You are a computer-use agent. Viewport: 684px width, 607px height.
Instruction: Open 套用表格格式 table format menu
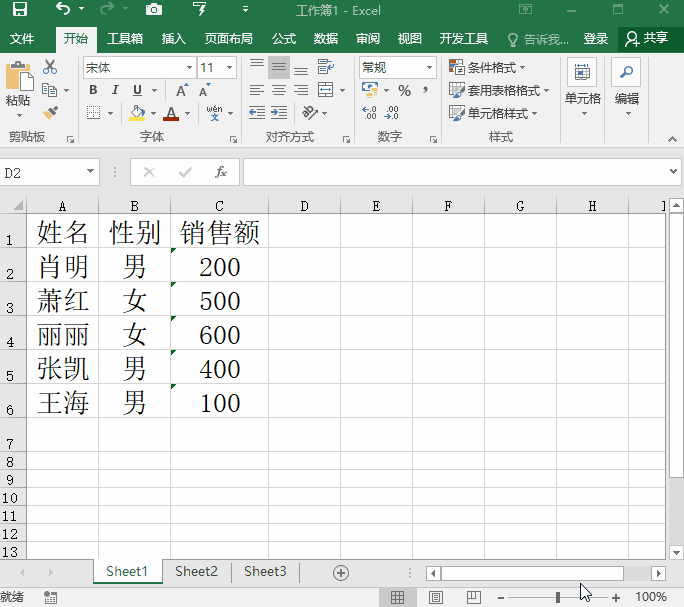coord(499,90)
